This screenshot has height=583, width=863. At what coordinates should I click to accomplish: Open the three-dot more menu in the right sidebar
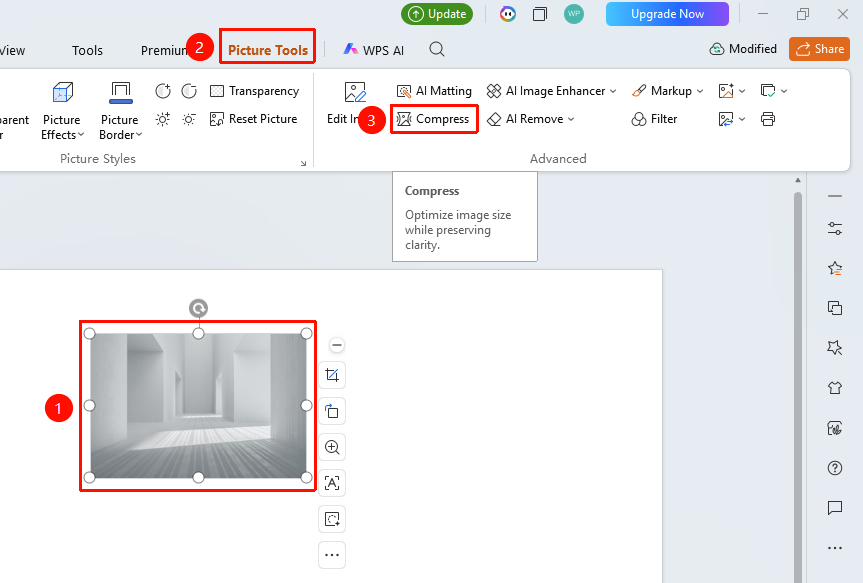(x=835, y=548)
